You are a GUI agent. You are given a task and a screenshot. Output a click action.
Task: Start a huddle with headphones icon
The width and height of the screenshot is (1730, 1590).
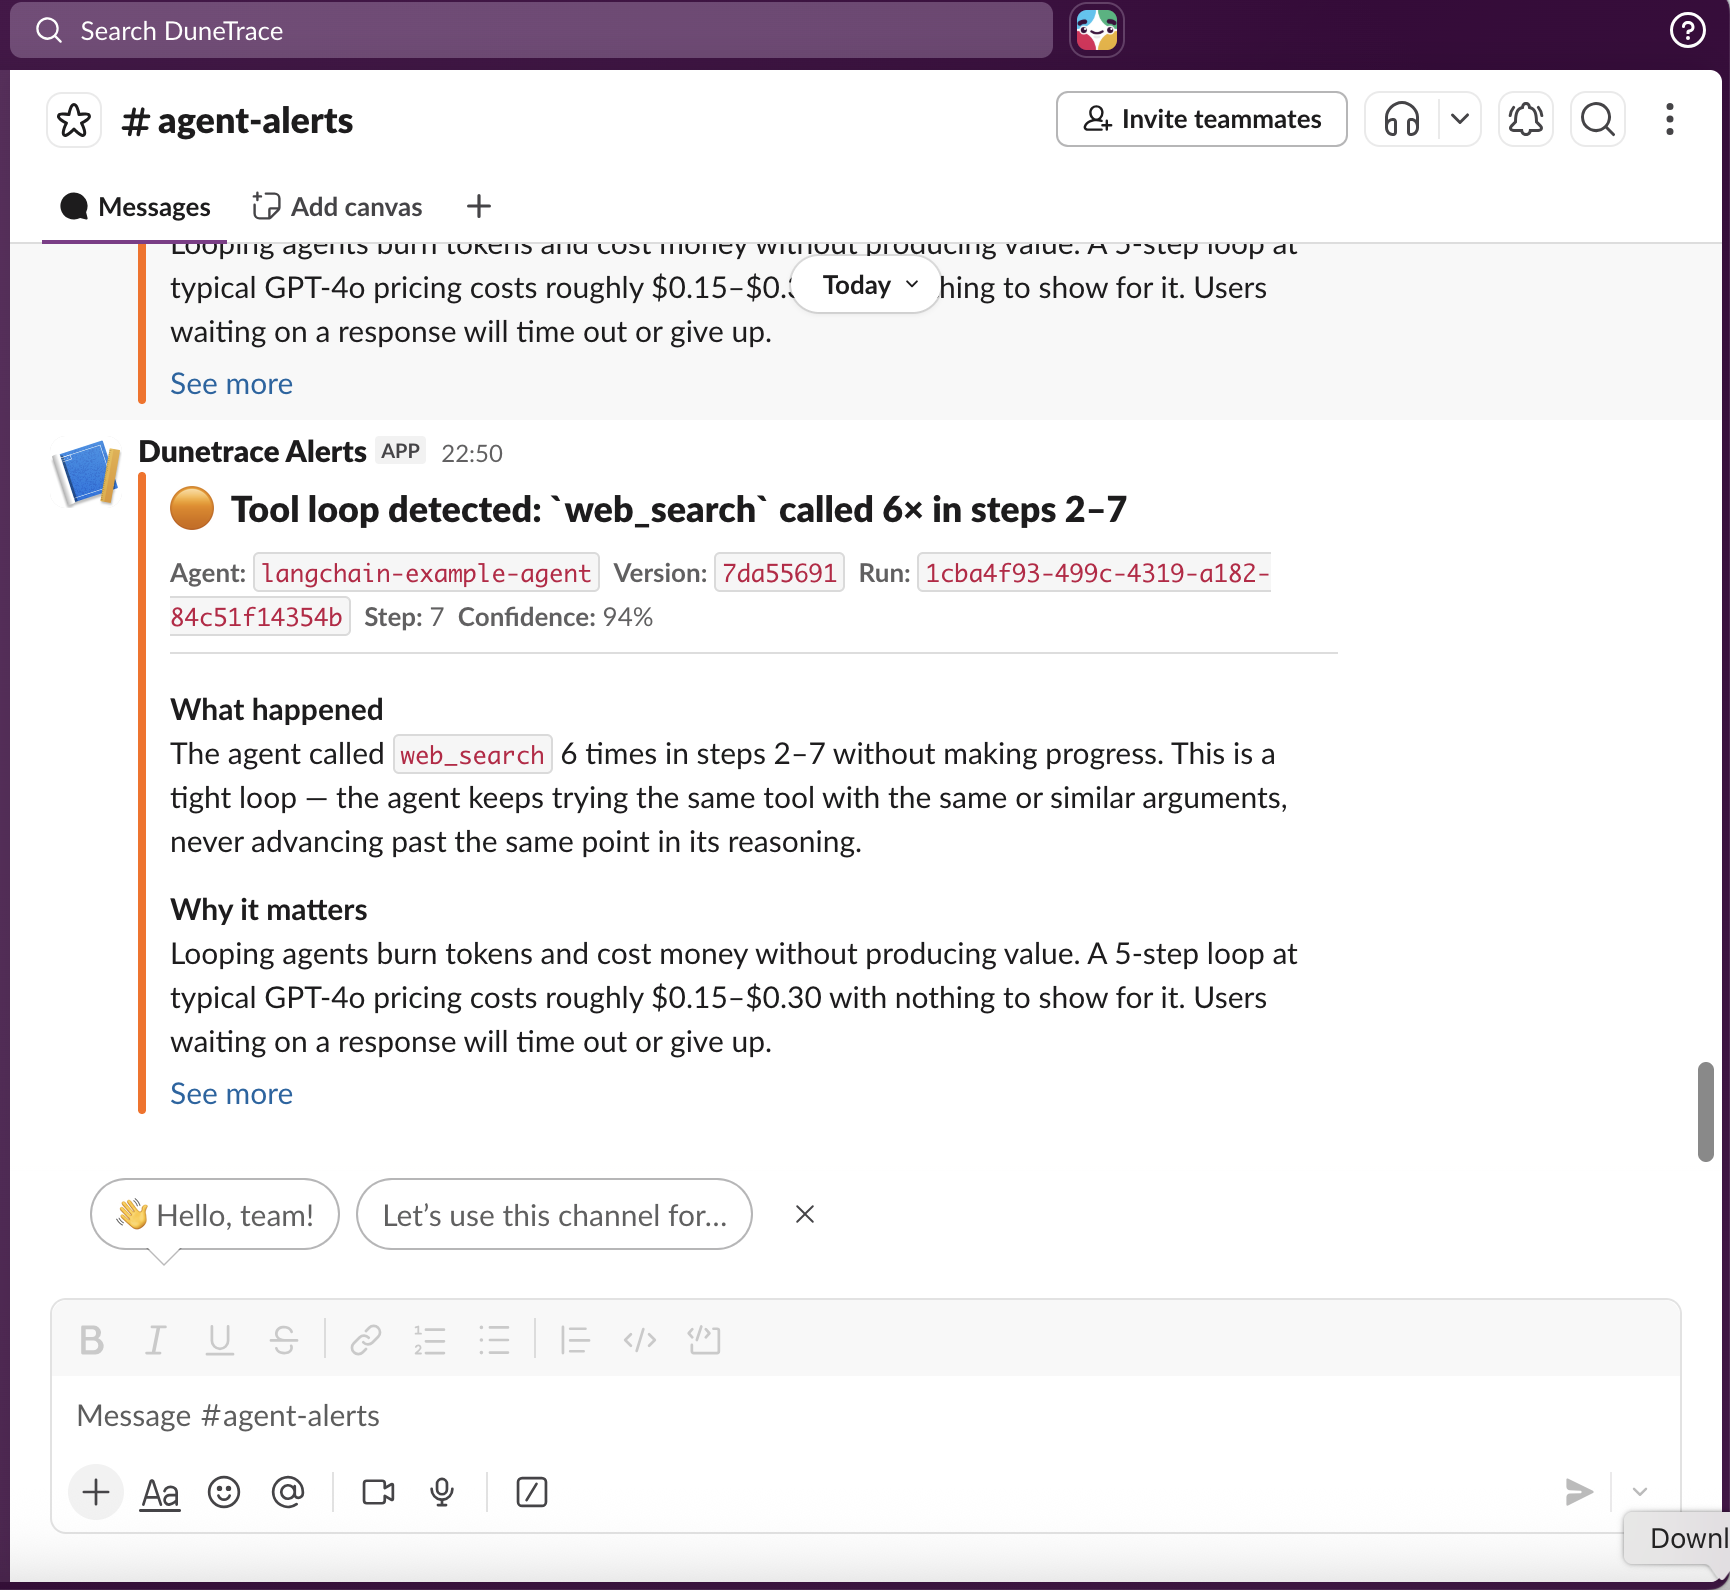[x=1402, y=120]
